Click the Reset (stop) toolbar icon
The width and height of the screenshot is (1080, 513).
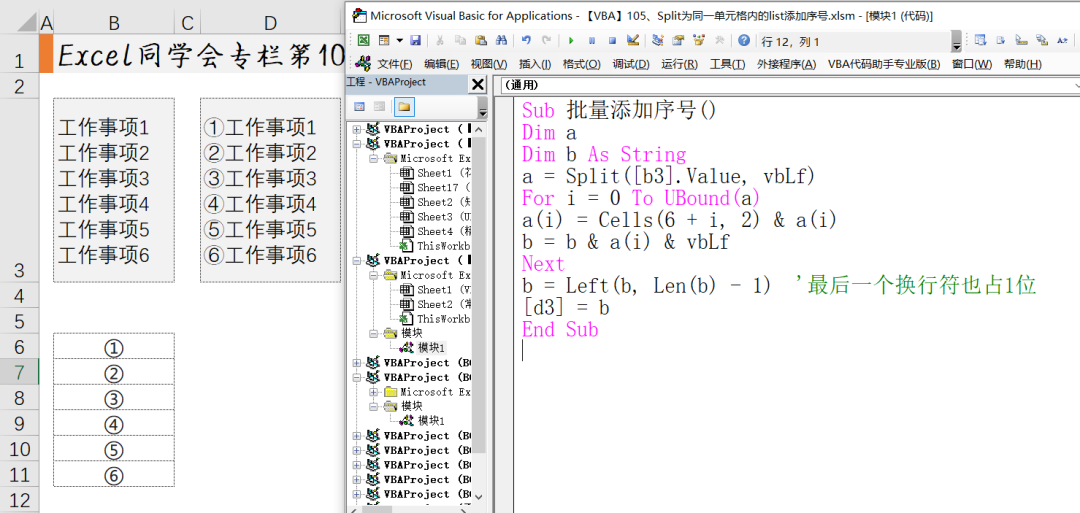coord(611,41)
